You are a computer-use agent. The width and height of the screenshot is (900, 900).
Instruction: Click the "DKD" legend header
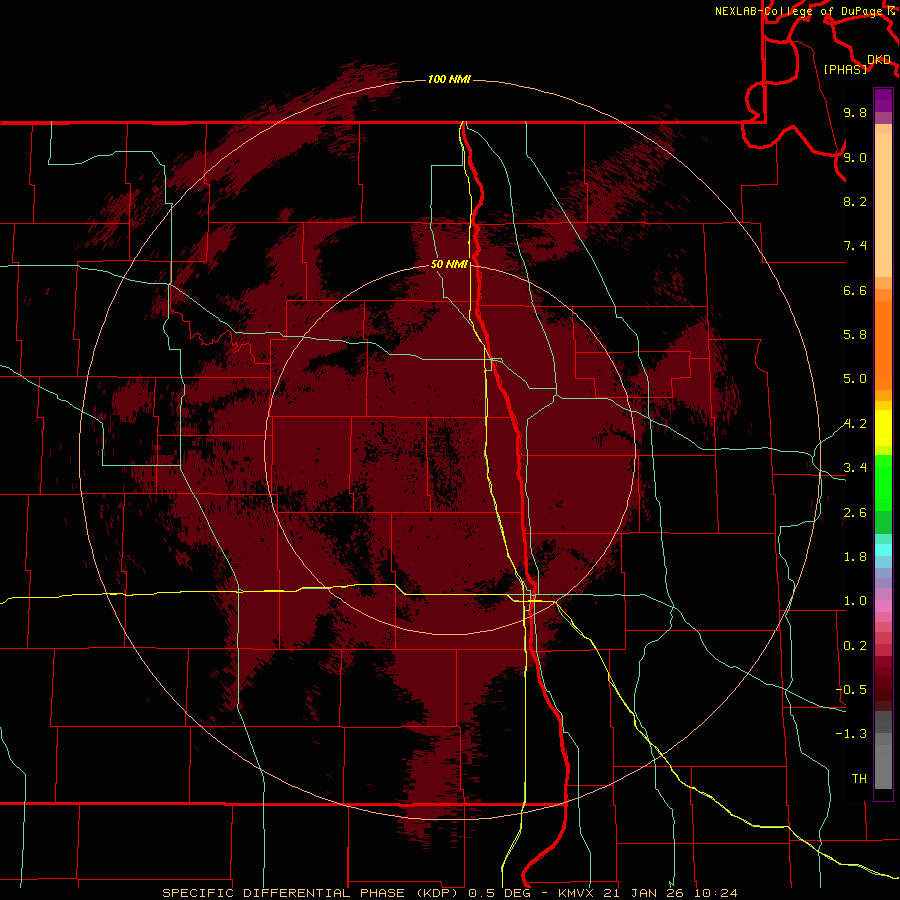tap(879, 59)
